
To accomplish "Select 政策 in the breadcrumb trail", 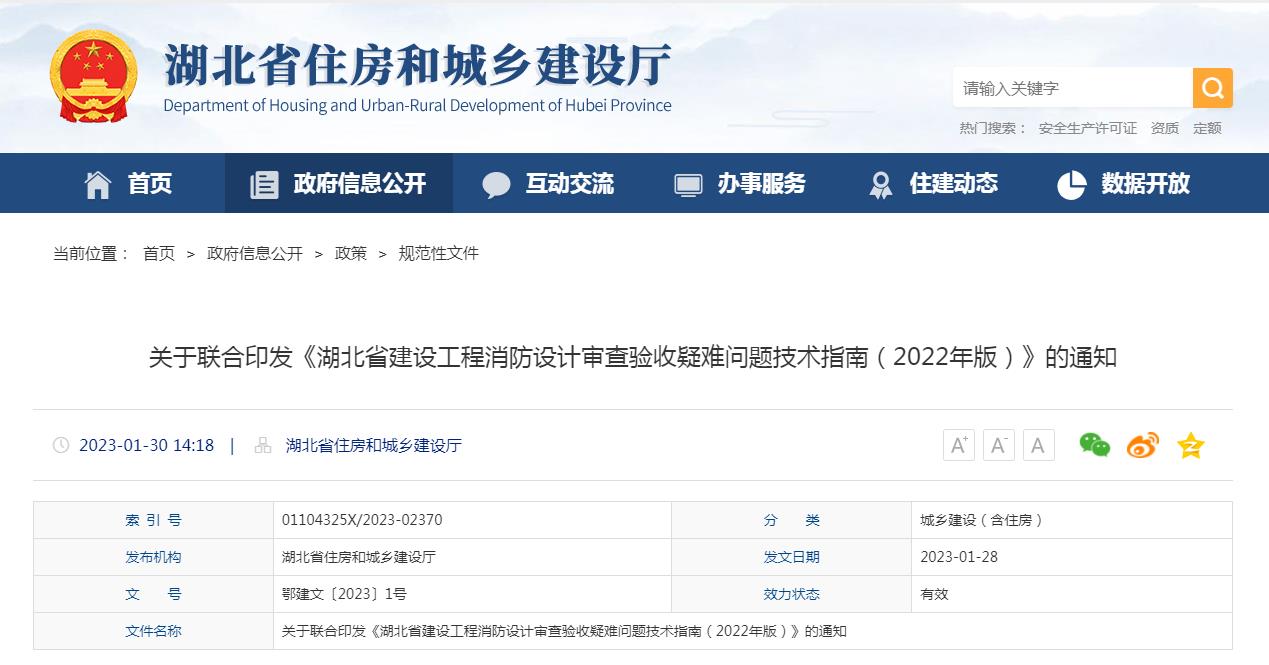I will (351, 253).
